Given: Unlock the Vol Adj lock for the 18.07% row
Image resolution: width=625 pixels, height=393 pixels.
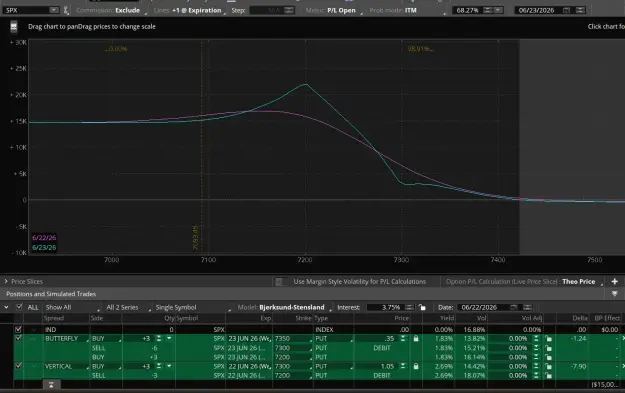Looking at the screenshot, I should pos(549,375).
